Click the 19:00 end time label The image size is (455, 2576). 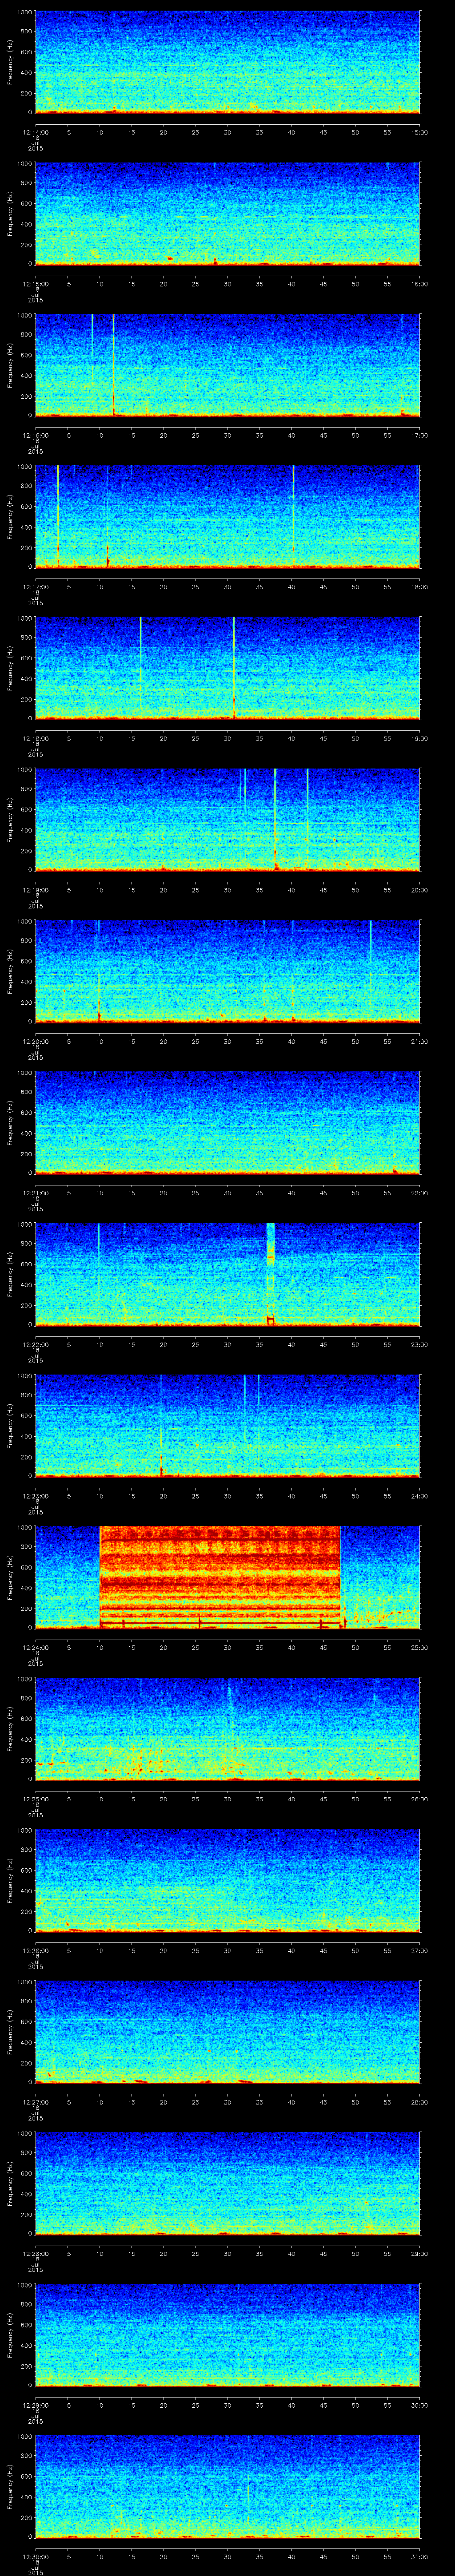coord(420,738)
